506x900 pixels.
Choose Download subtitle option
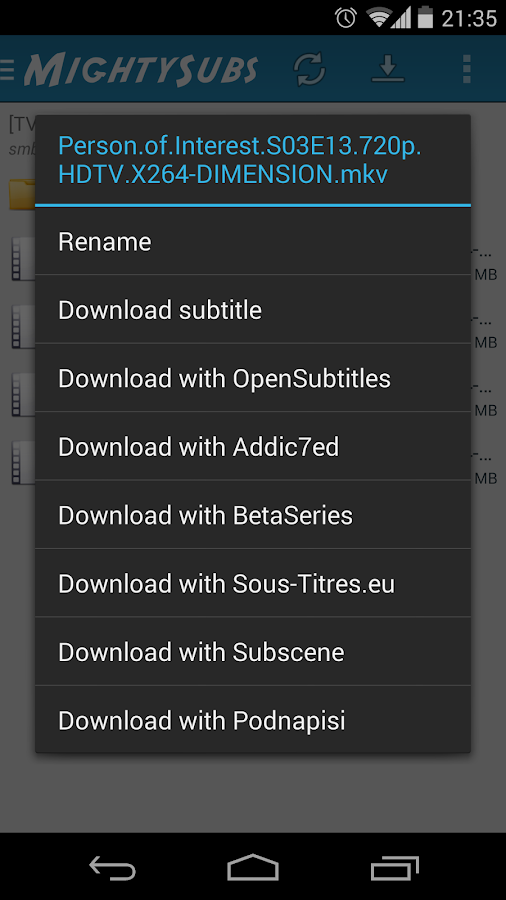click(253, 310)
